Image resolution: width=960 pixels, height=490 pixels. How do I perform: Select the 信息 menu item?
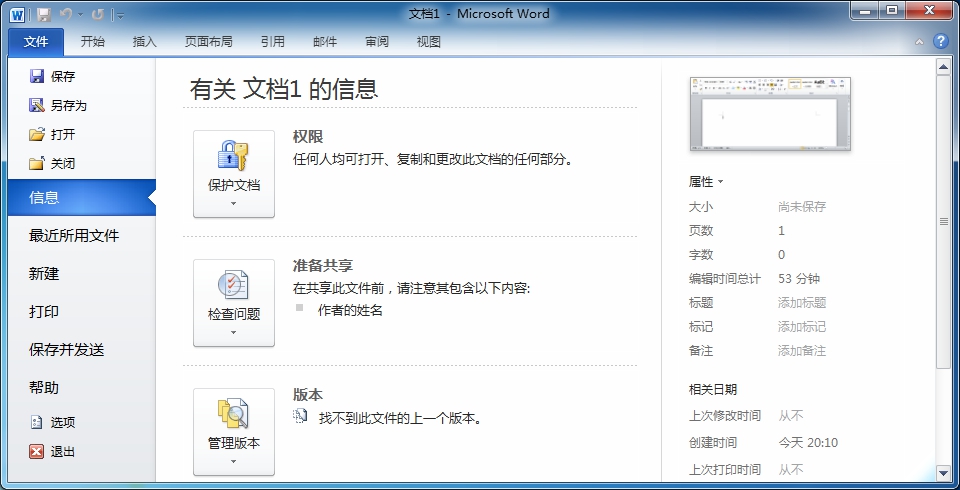(x=82, y=197)
